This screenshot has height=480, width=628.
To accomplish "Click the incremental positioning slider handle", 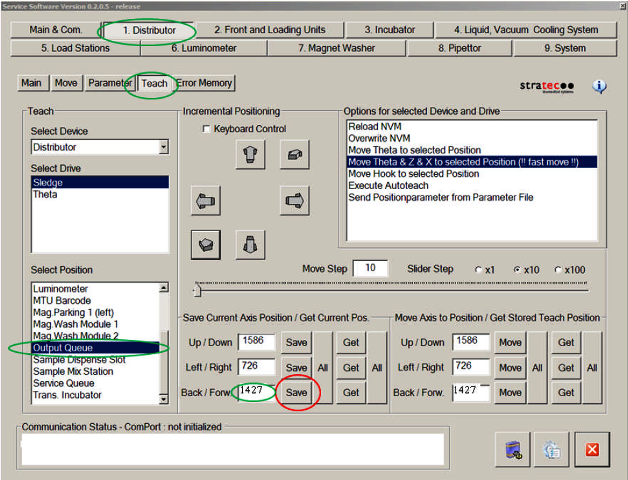I will (x=197, y=291).
